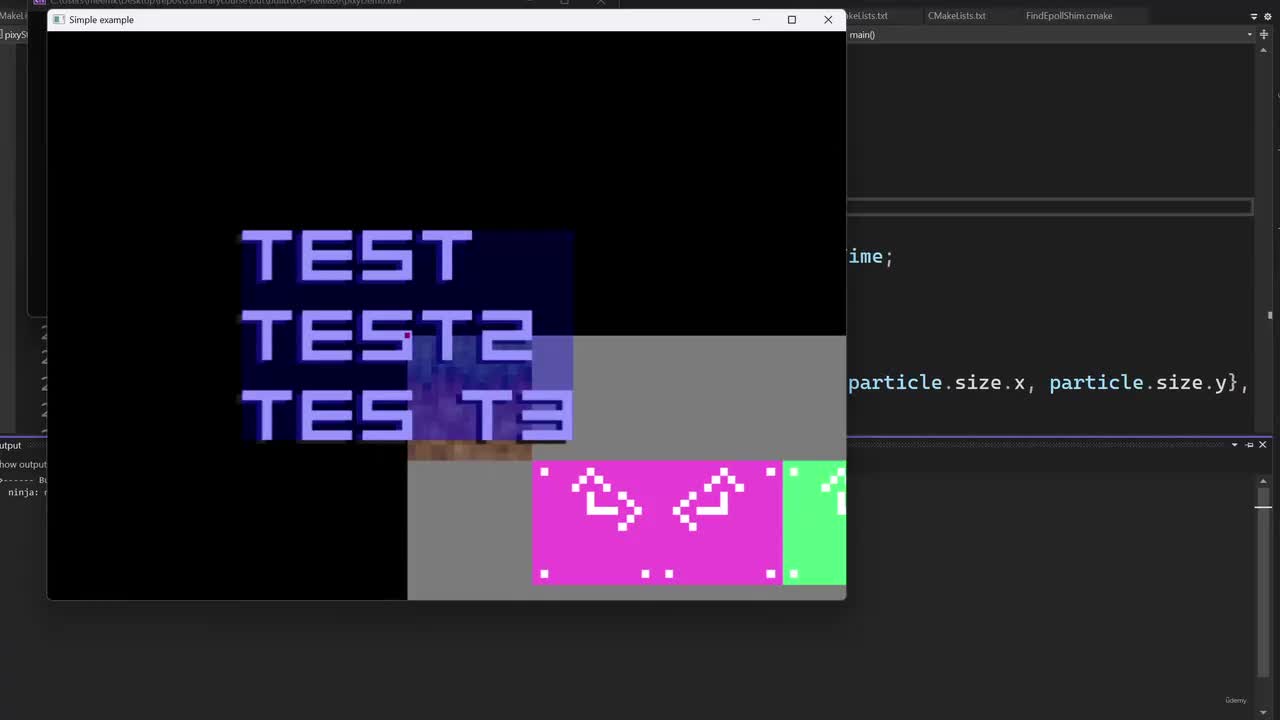Click the TEST2 text in the demo

tap(387, 335)
